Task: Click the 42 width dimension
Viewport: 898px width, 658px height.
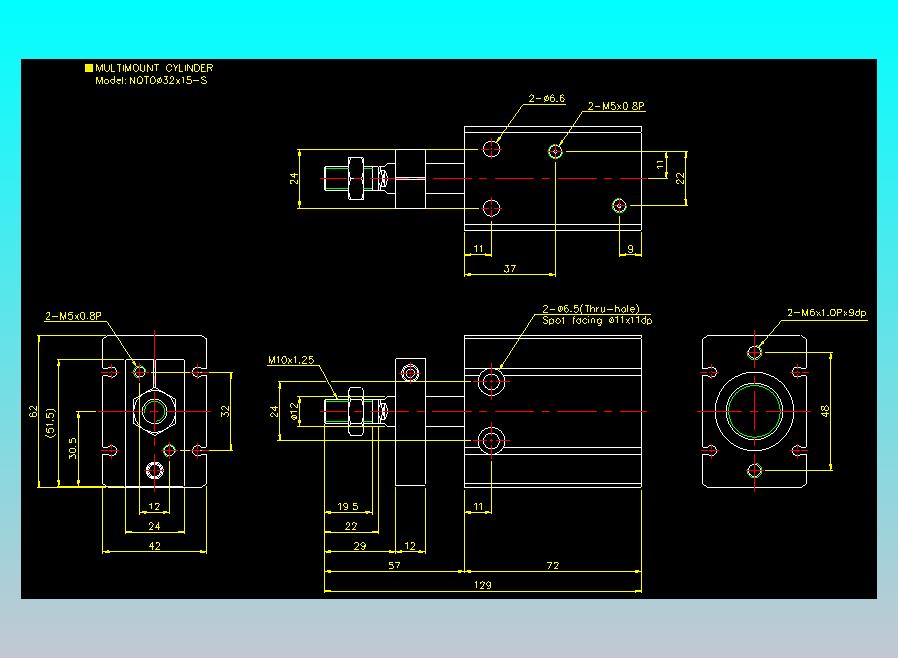Action: 155,546
